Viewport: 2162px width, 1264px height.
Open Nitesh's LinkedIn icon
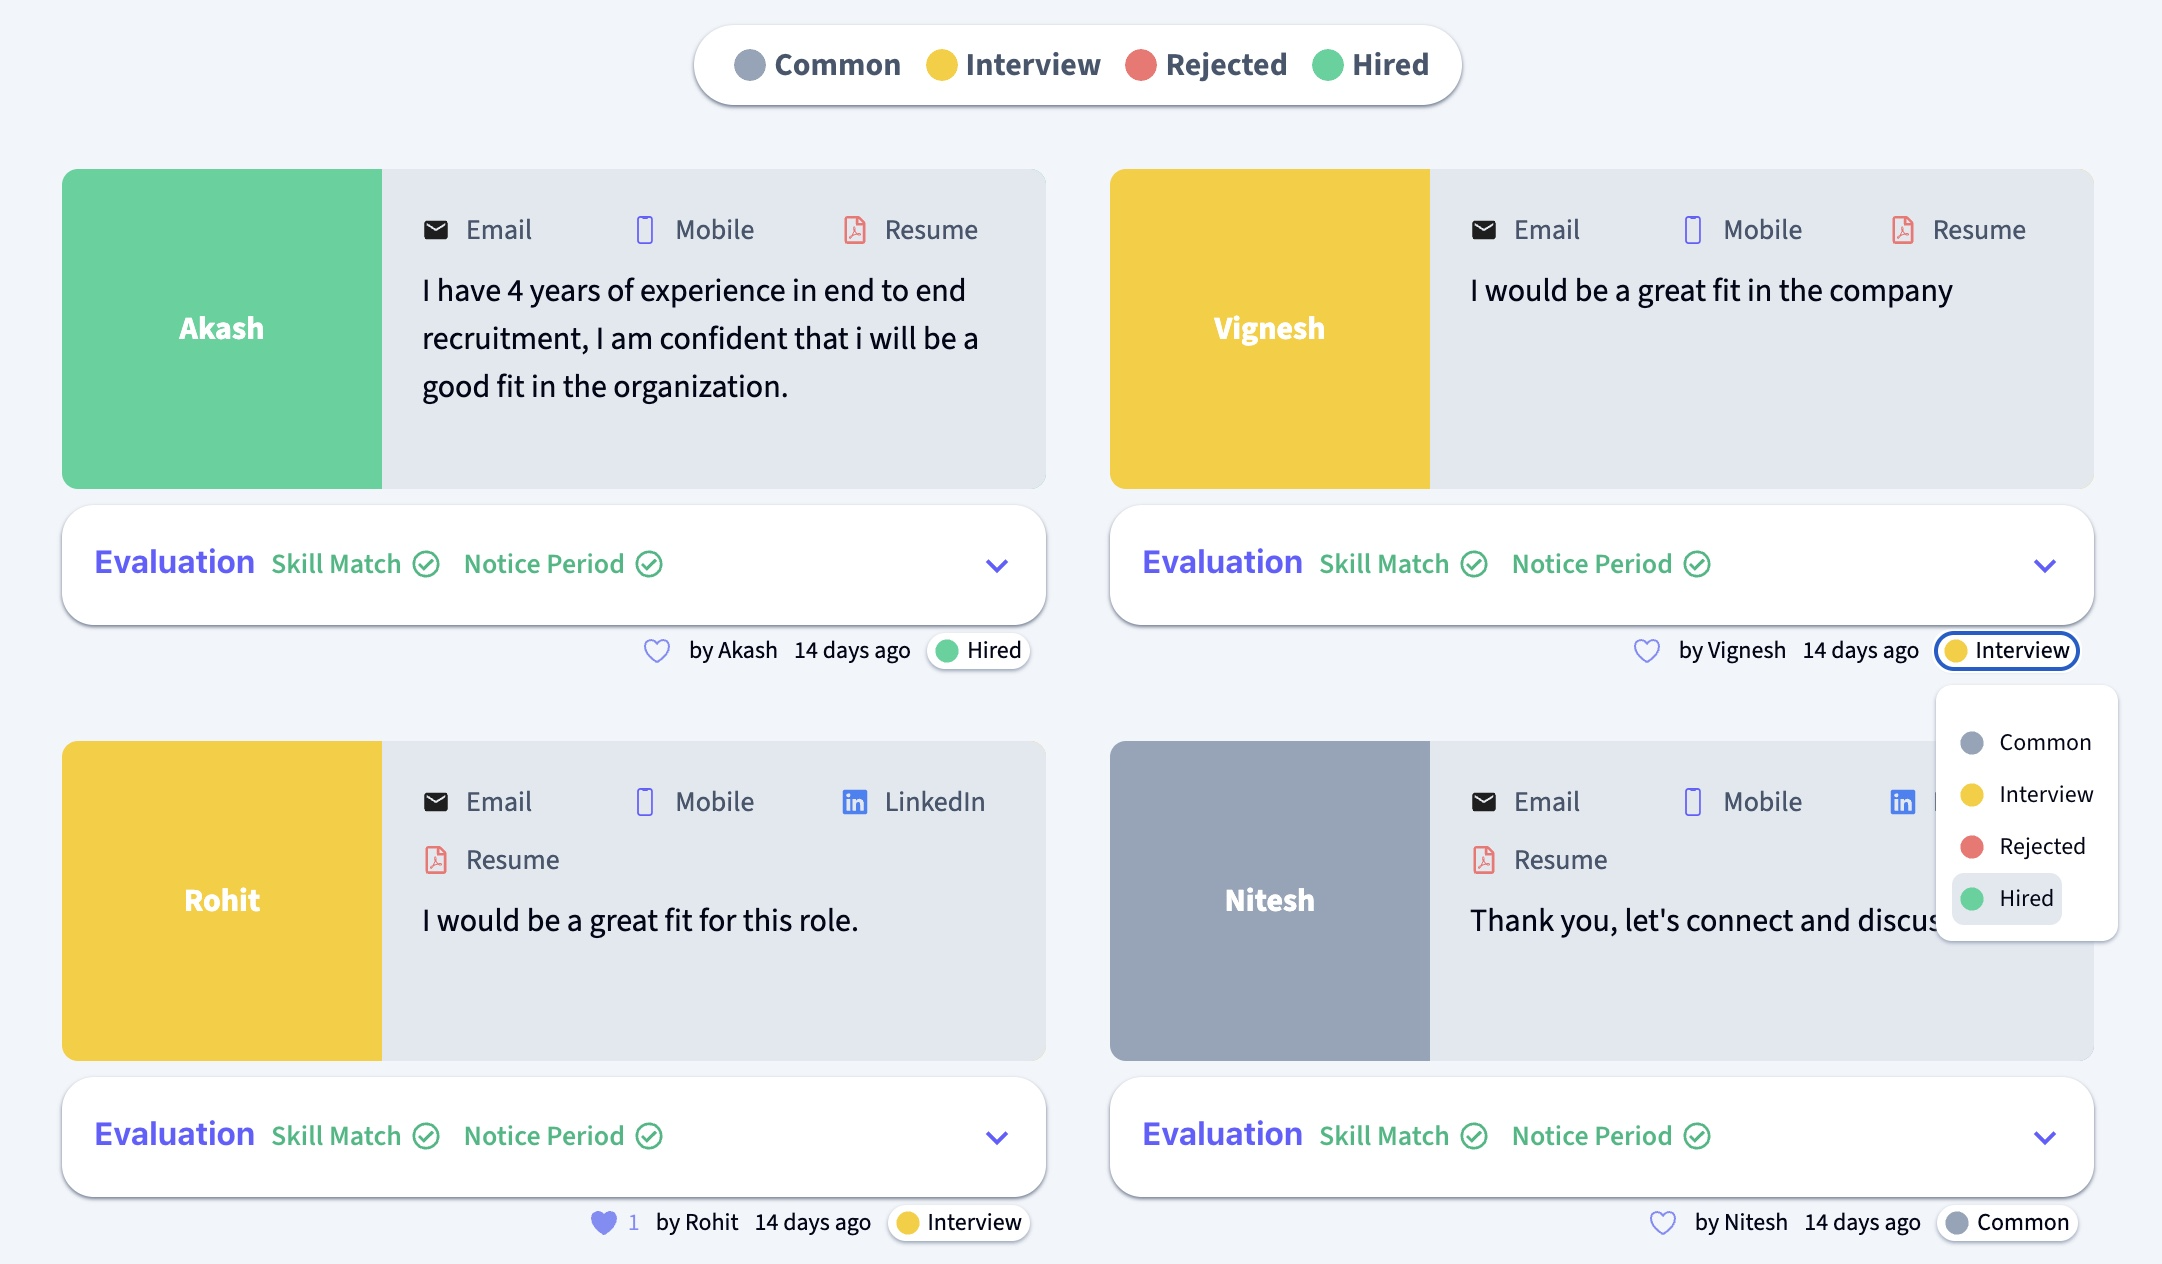coord(1903,802)
